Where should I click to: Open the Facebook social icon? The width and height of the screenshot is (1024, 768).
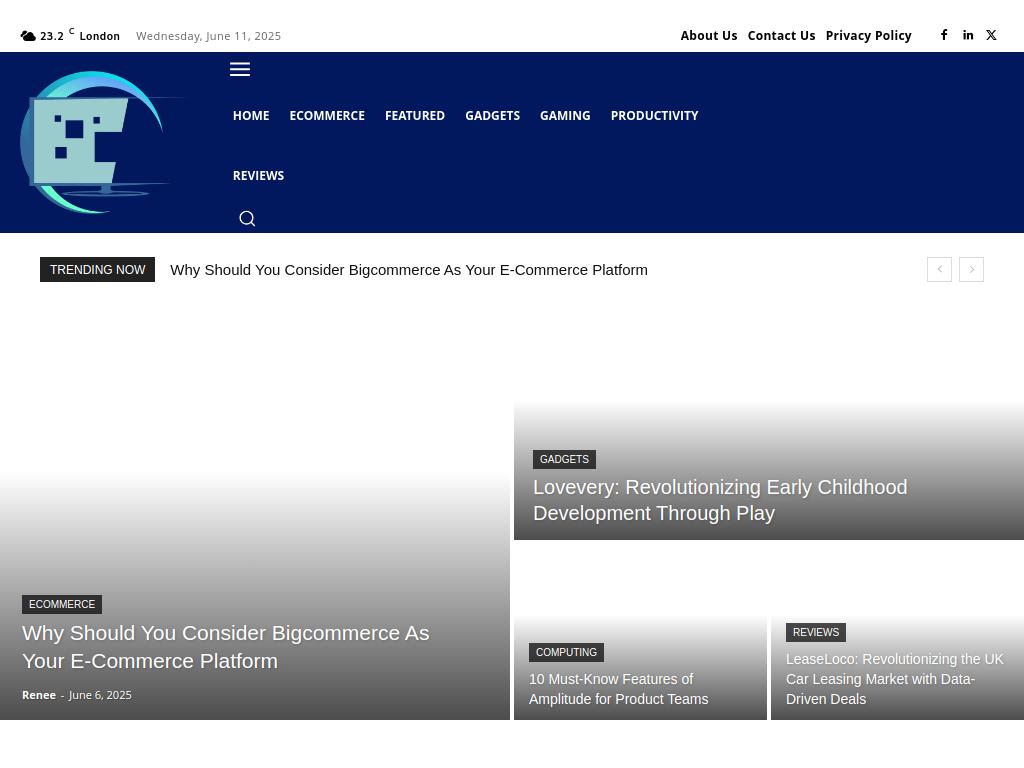coord(944,35)
